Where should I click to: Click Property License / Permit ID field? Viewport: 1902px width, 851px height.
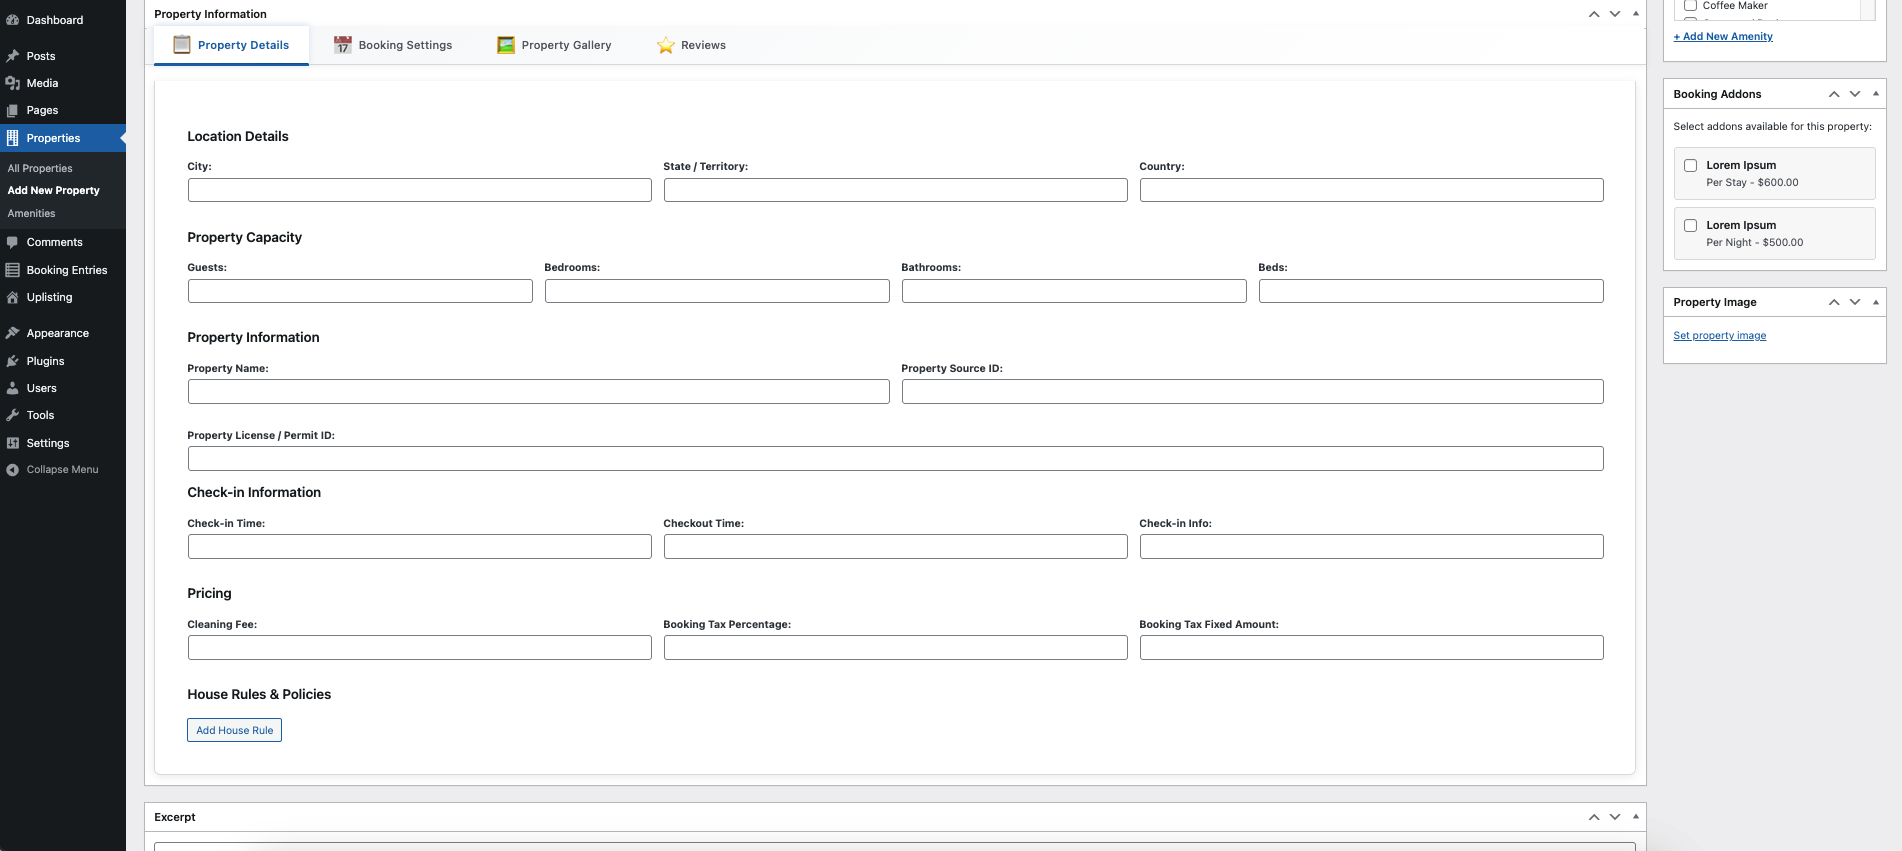(896, 459)
